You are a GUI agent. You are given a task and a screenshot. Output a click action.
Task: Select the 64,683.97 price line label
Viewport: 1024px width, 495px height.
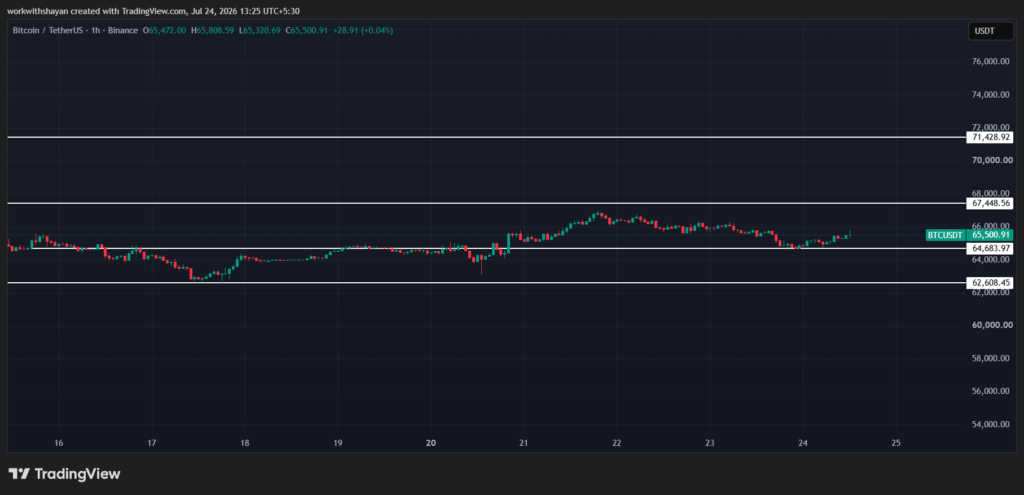click(990, 248)
